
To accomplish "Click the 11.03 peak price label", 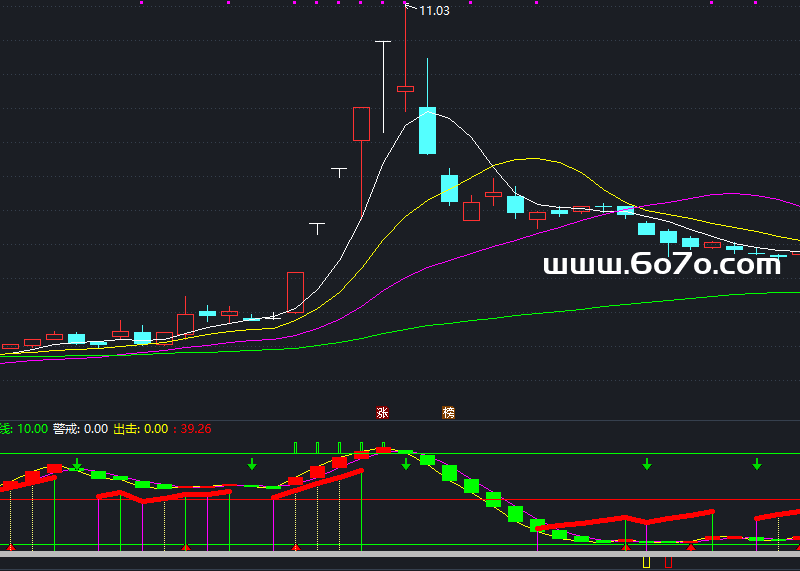I will [434, 11].
